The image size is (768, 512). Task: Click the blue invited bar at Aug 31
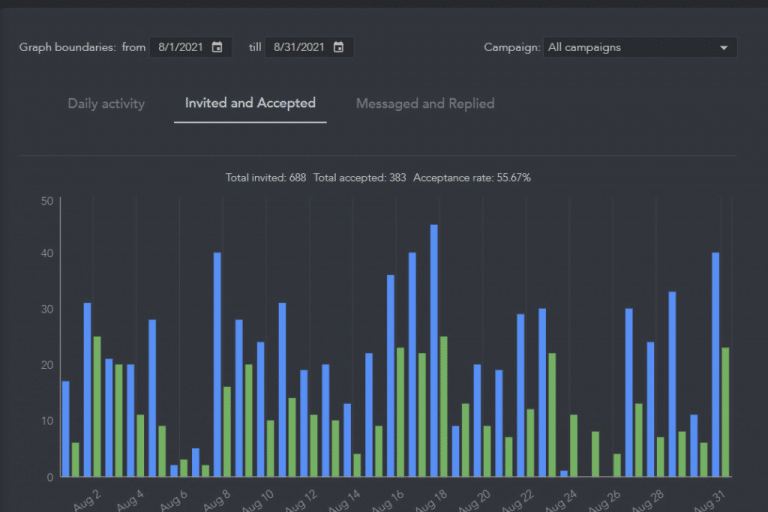[715, 364]
